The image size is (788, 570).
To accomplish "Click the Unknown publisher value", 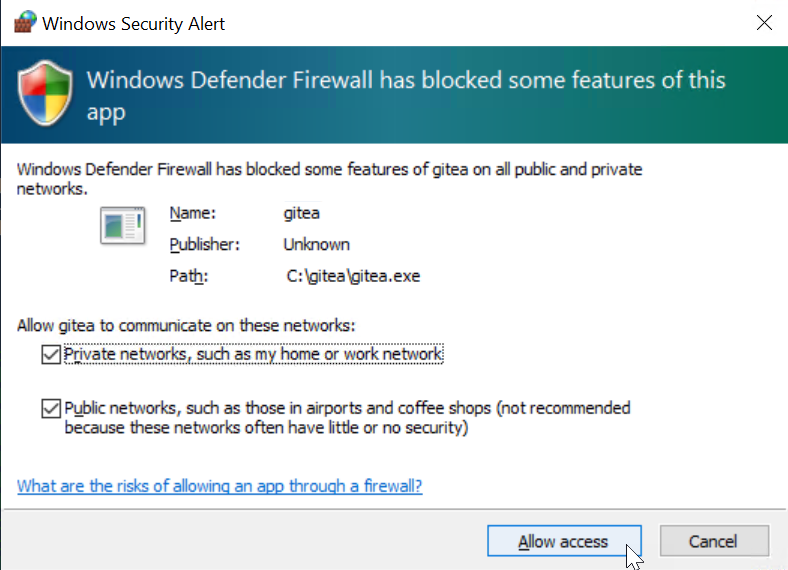I will 317,245.
